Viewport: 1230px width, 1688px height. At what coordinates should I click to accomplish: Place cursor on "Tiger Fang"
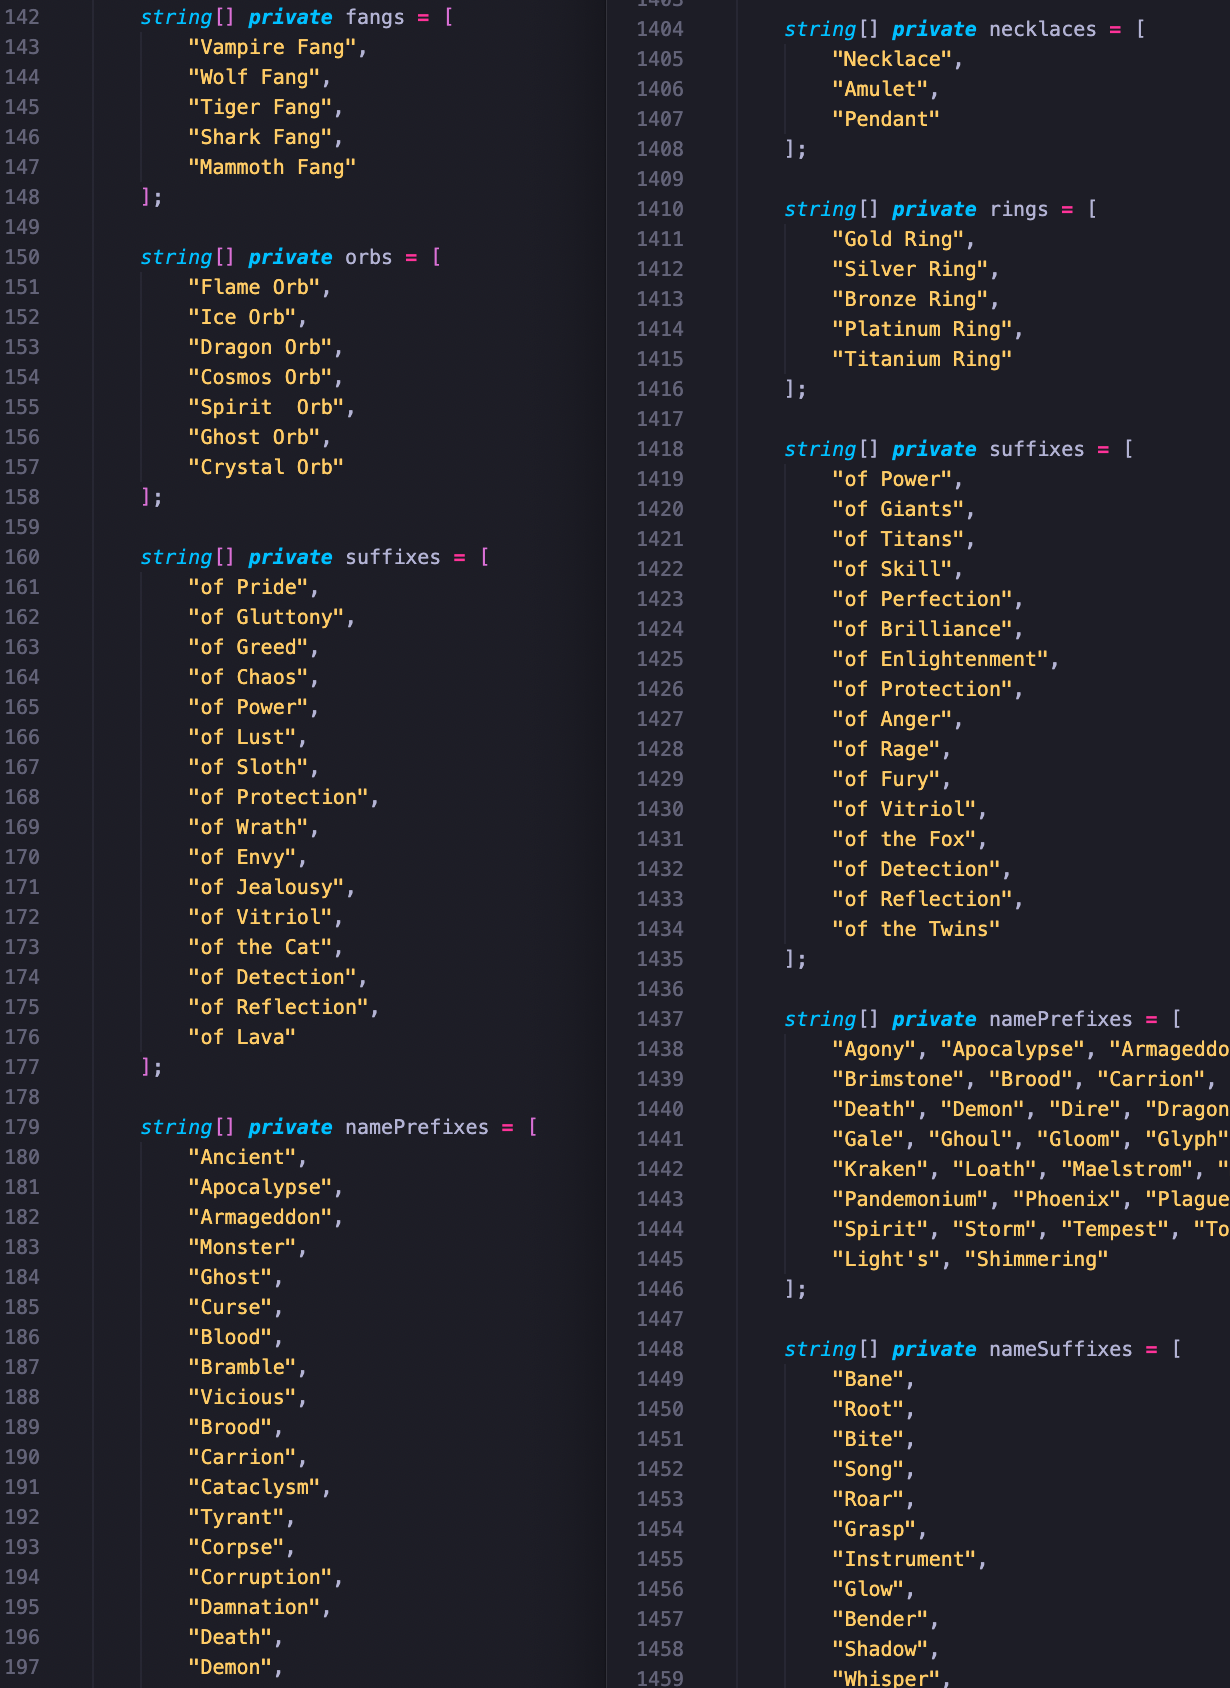click(260, 107)
